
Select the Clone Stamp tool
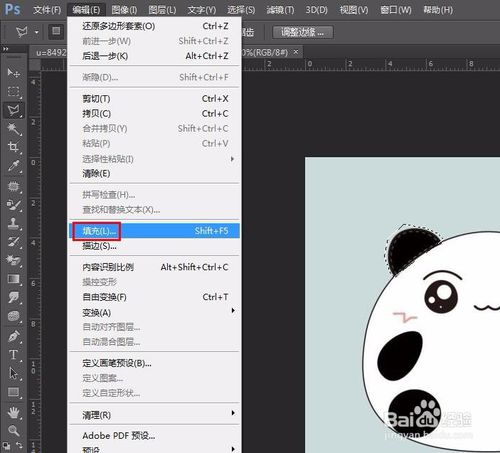tap(14, 223)
